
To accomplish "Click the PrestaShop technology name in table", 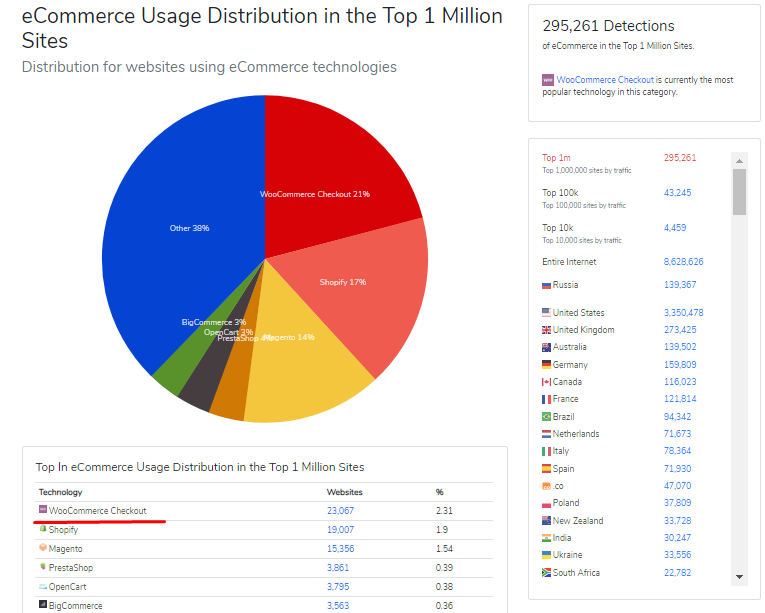I will pos(71,568).
